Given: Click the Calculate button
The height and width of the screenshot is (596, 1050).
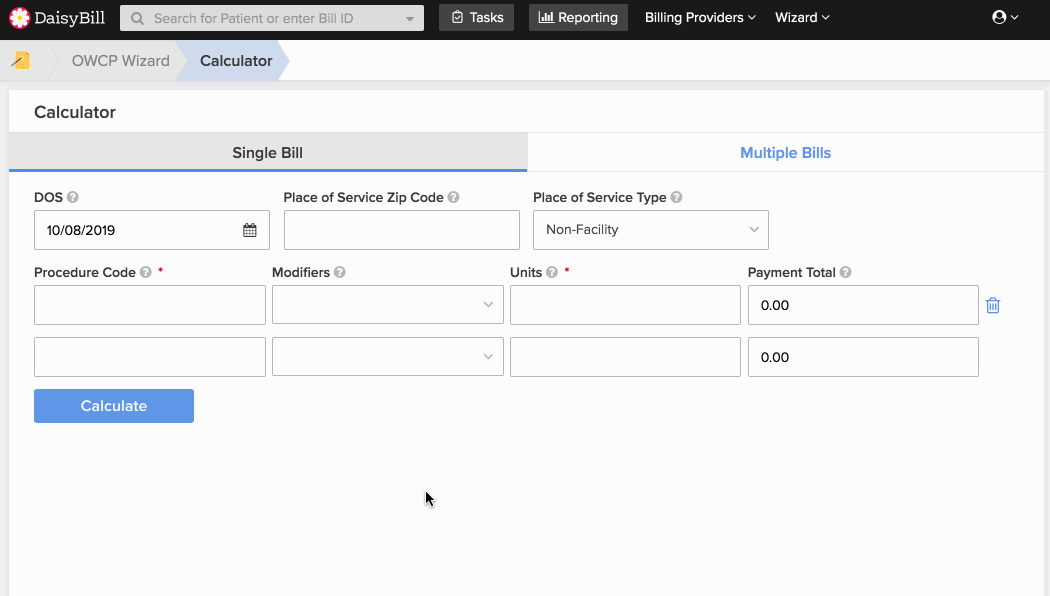Looking at the screenshot, I should tap(114, 406).
